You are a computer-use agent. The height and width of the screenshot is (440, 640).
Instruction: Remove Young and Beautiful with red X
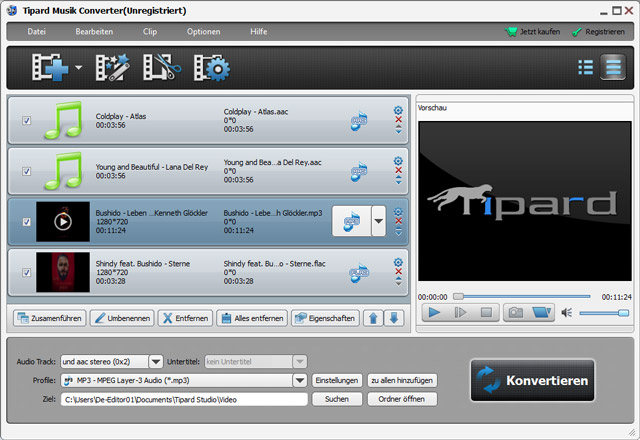click(398, 170)
